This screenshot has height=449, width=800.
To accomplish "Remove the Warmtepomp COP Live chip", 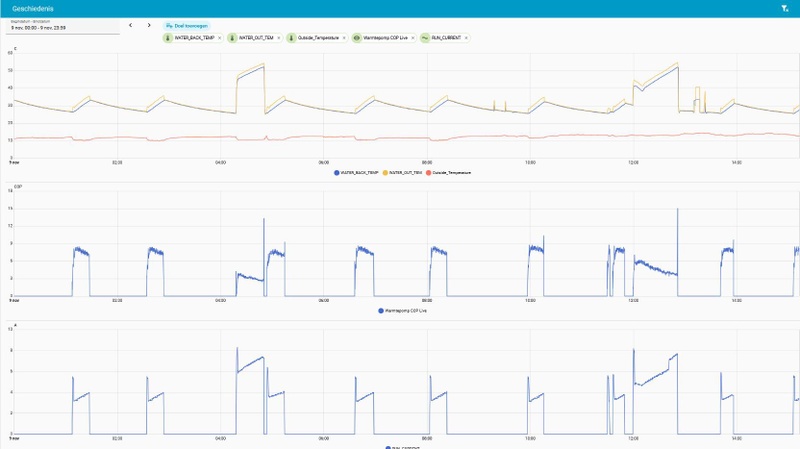I will tap(413, 38).
